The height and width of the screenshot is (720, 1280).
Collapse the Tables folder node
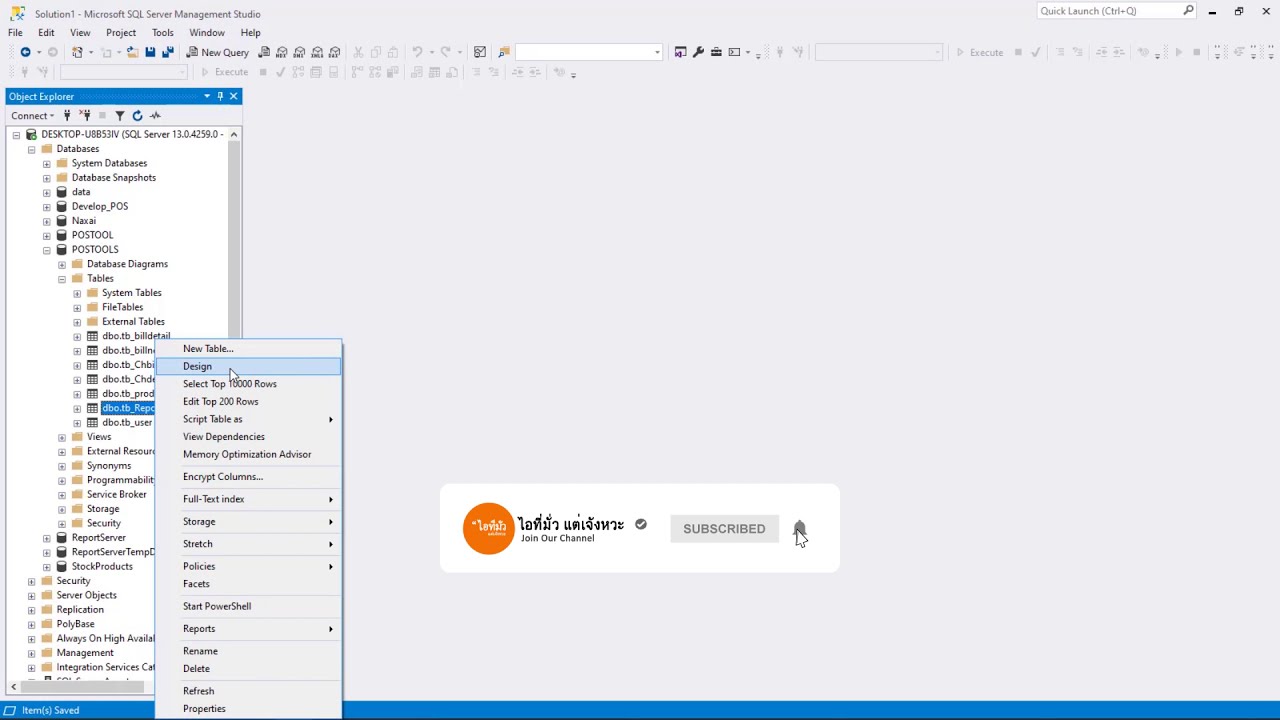click(62, 279)
